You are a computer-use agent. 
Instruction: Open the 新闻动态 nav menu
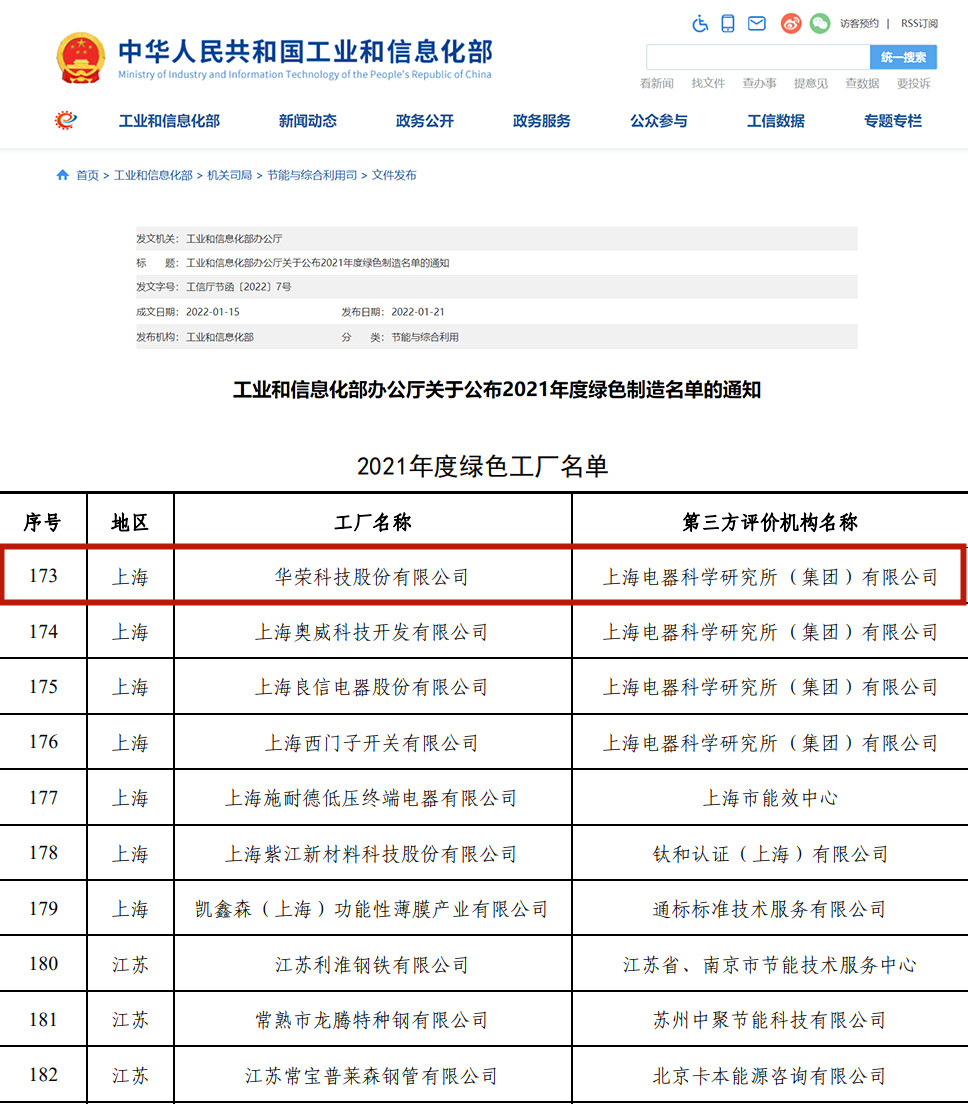[x=308, y=121]
